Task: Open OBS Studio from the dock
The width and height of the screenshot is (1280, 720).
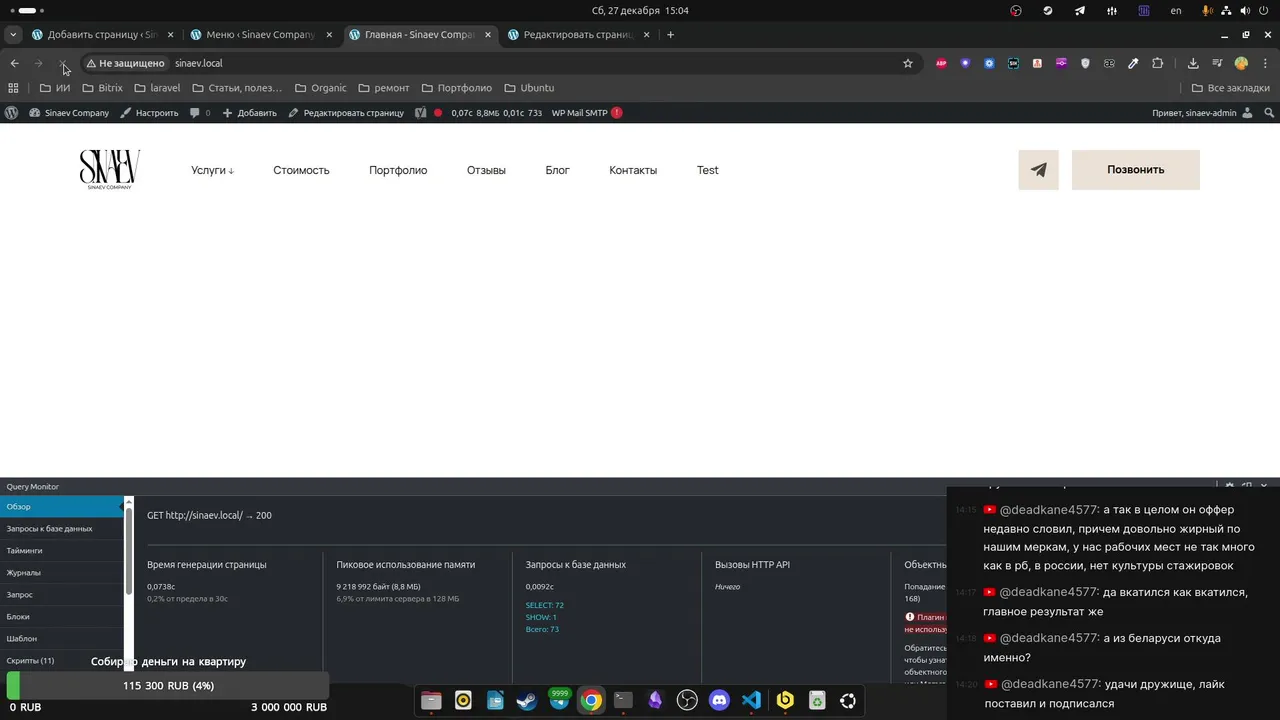Action: click(687, 701)
